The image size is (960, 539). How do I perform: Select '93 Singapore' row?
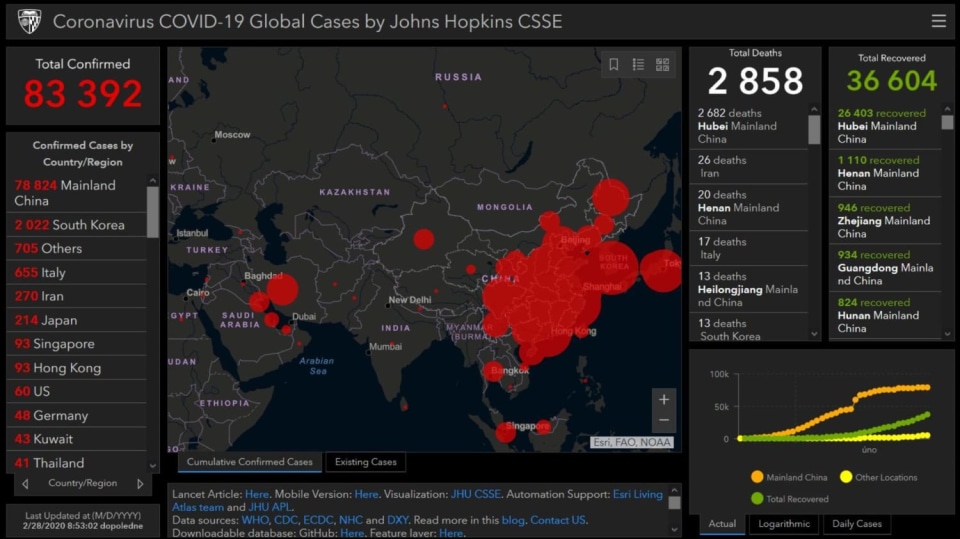pyautogui.click(x=77, y=344)
